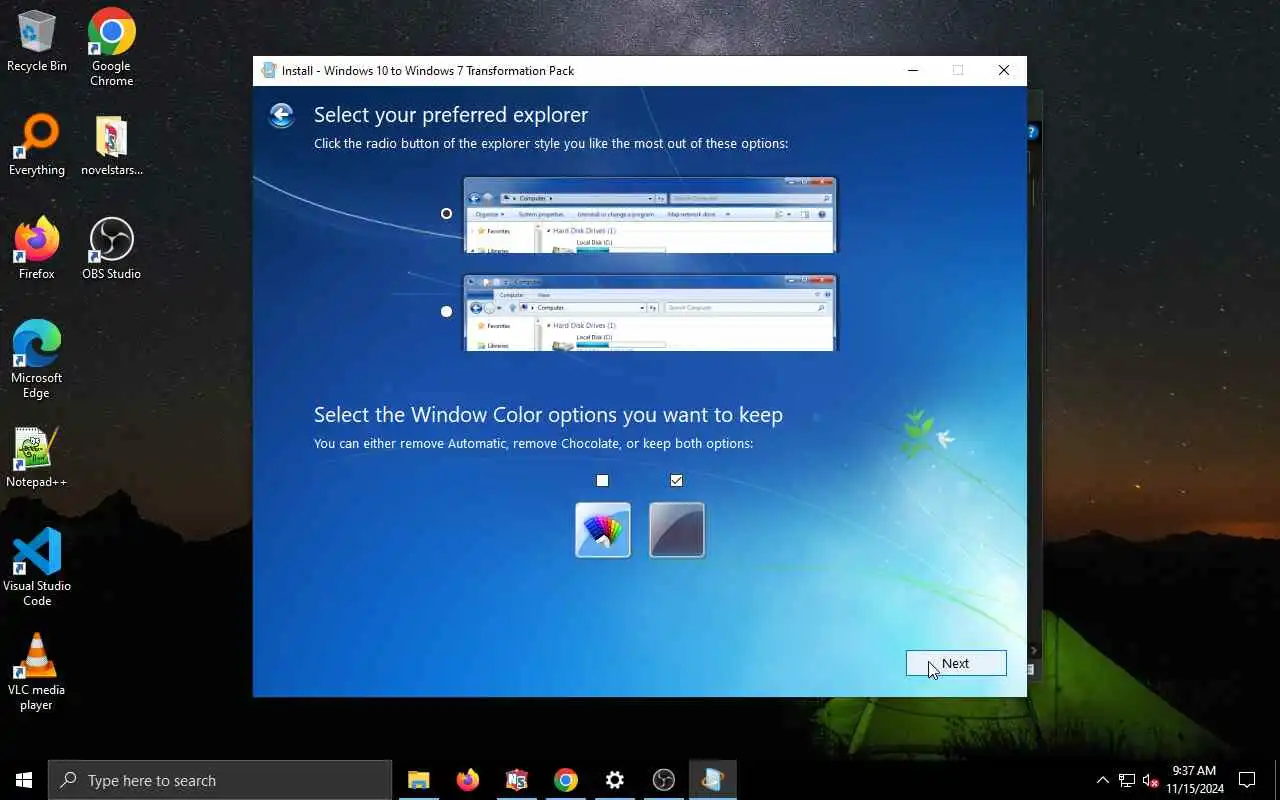Screen dimensions: 1280x800
Task: Click the taskbar search box
Action: (220, 780)
